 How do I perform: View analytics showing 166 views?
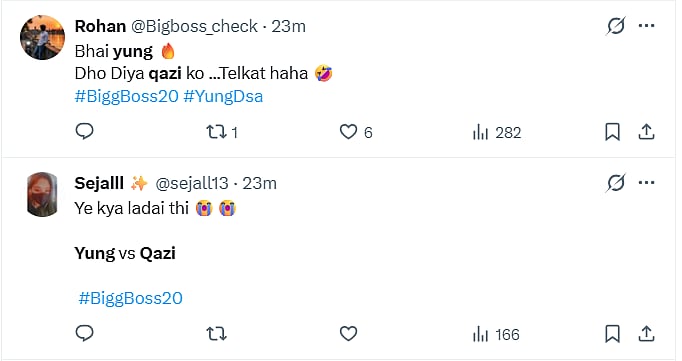(x=496, y=334)
